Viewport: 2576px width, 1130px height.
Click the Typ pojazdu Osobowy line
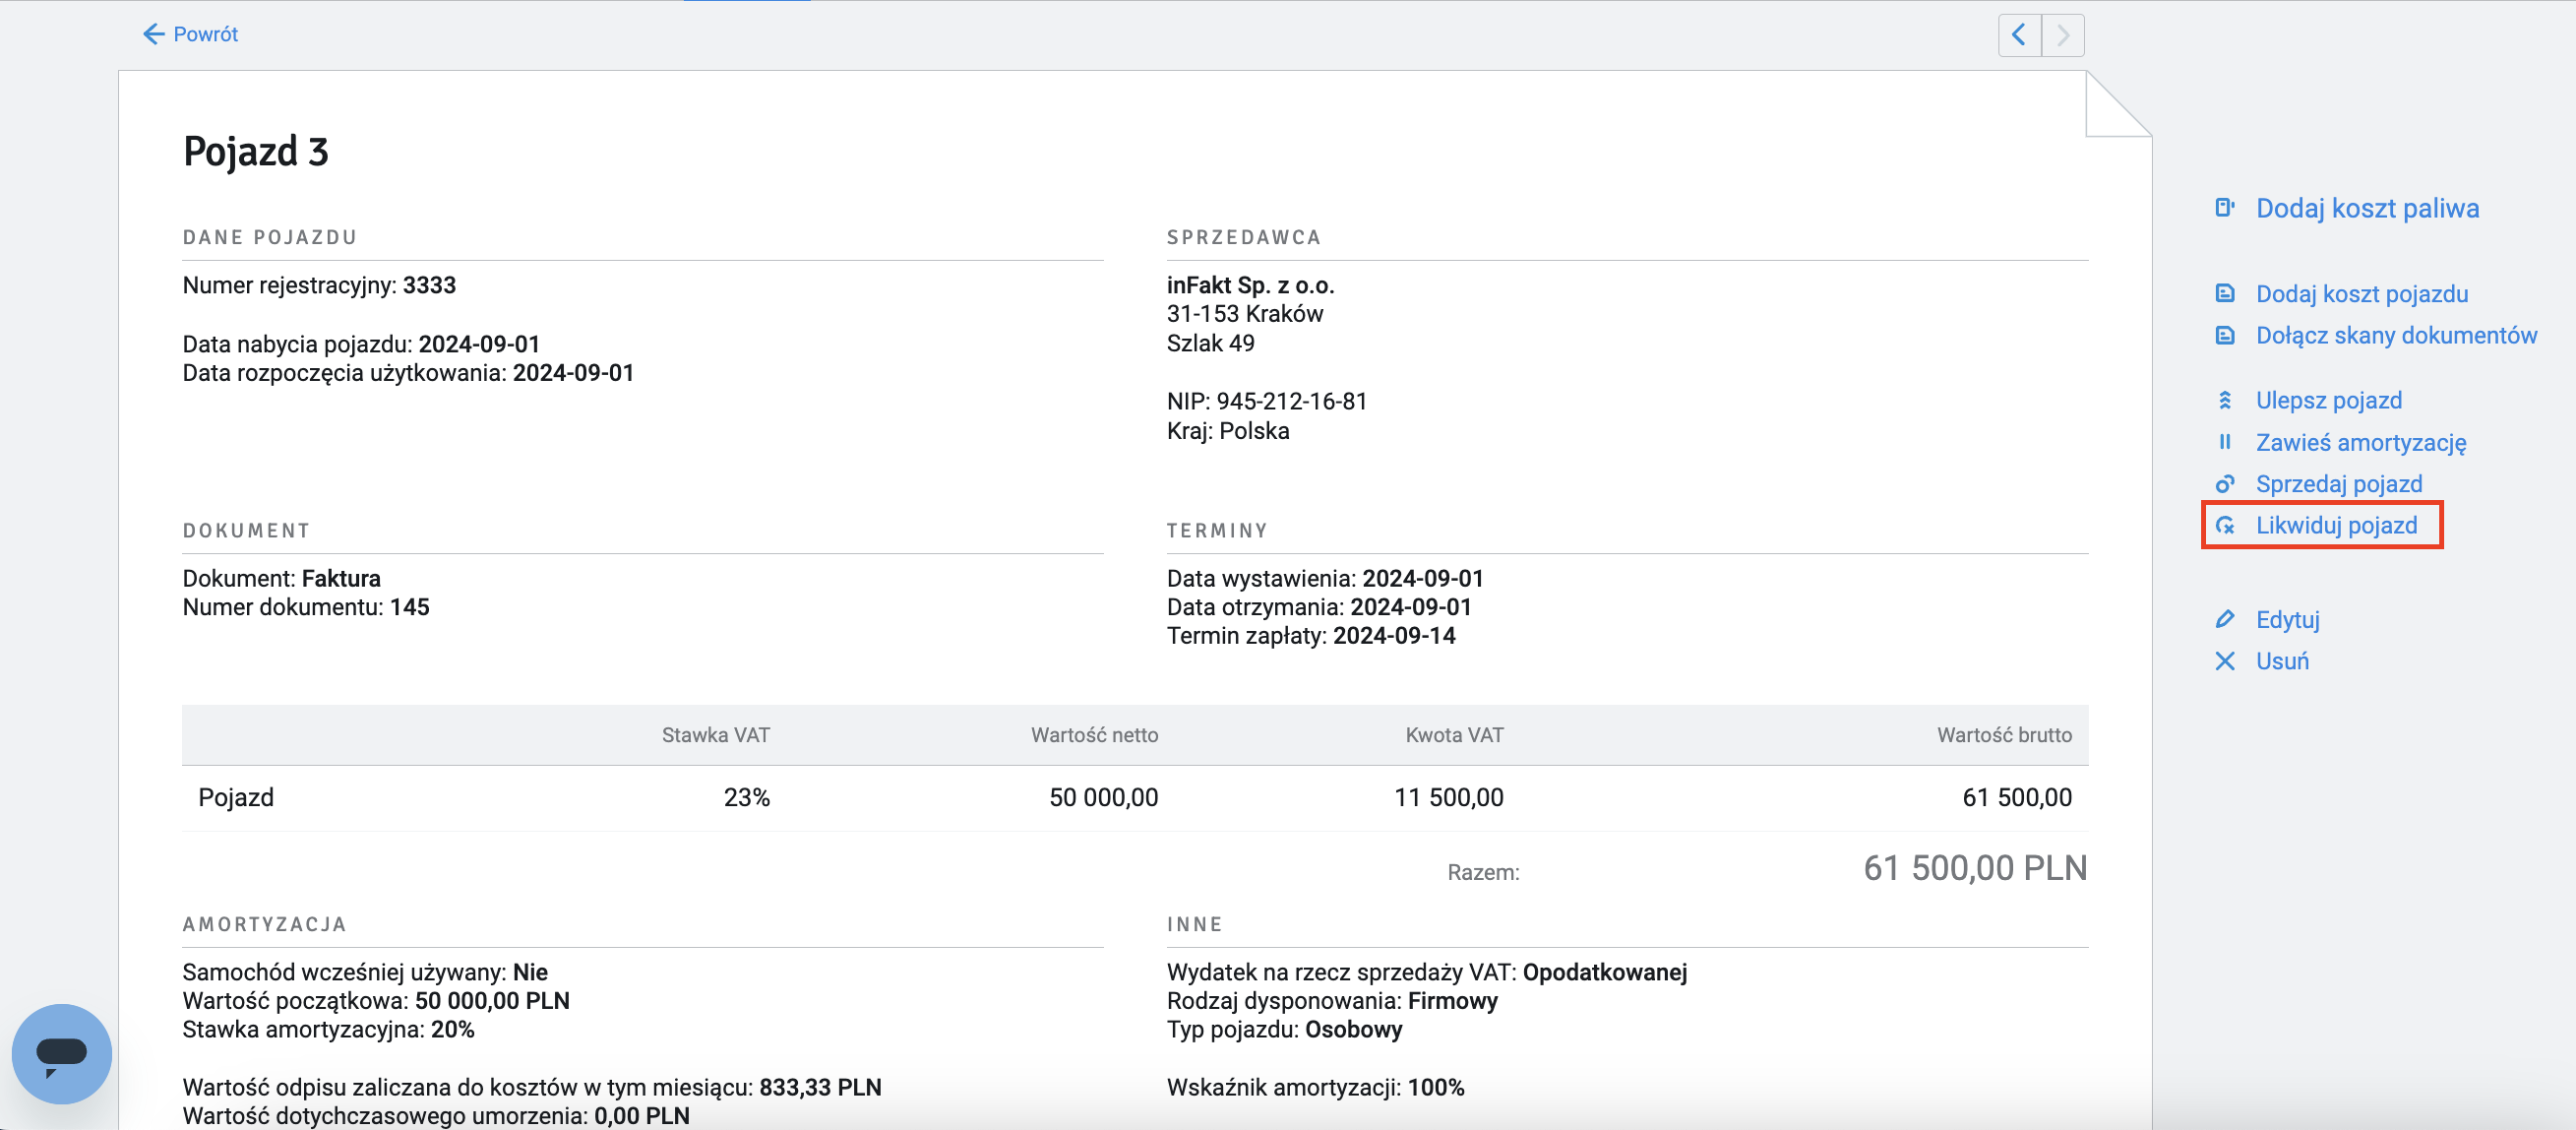[x=1284, y=1030]
